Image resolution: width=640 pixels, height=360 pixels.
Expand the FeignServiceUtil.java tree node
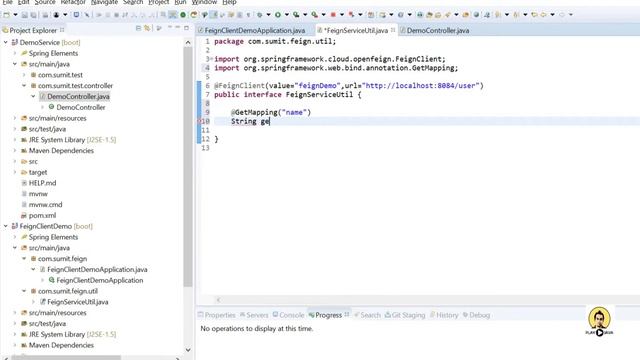click(33, 302)
